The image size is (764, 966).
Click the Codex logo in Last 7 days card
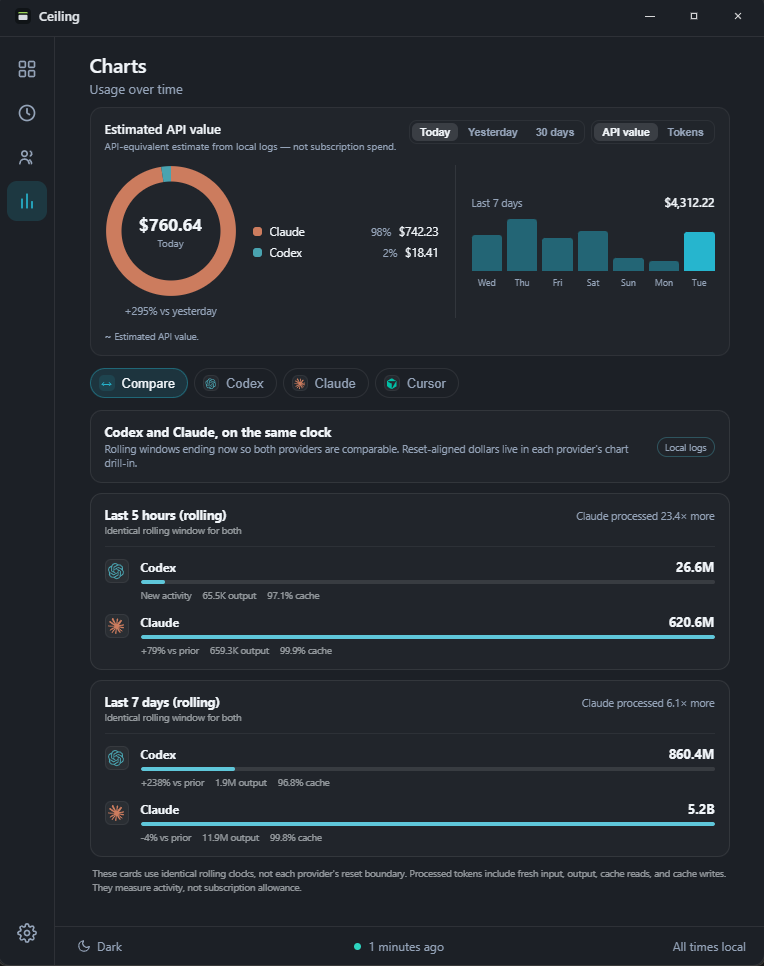116,758
